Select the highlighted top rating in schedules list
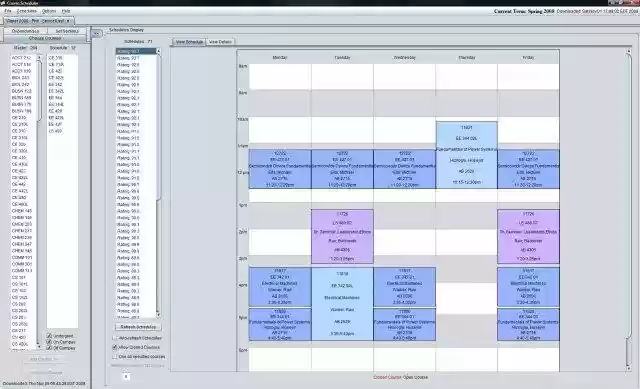This screenshot has width=640, height=389. pos(136,51)
